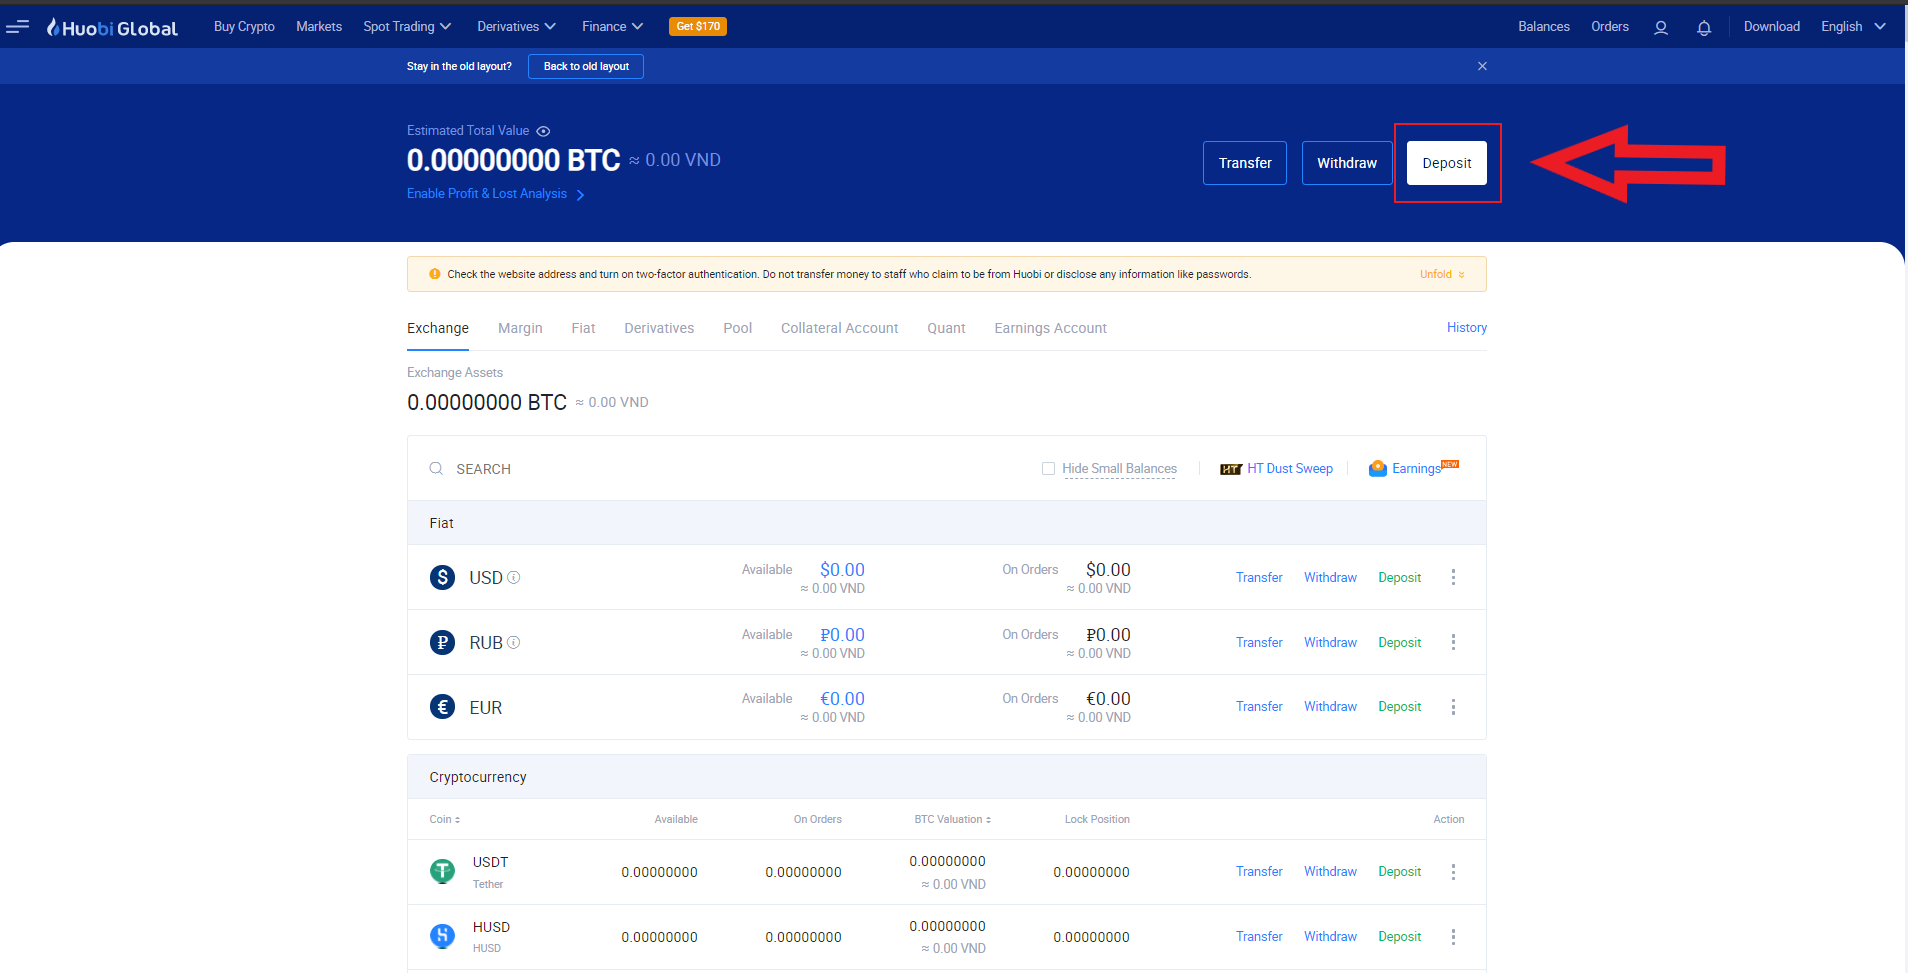Switch to the Fiat tab
Viewport: 1908px width, 973px height.
click(583, 328)
